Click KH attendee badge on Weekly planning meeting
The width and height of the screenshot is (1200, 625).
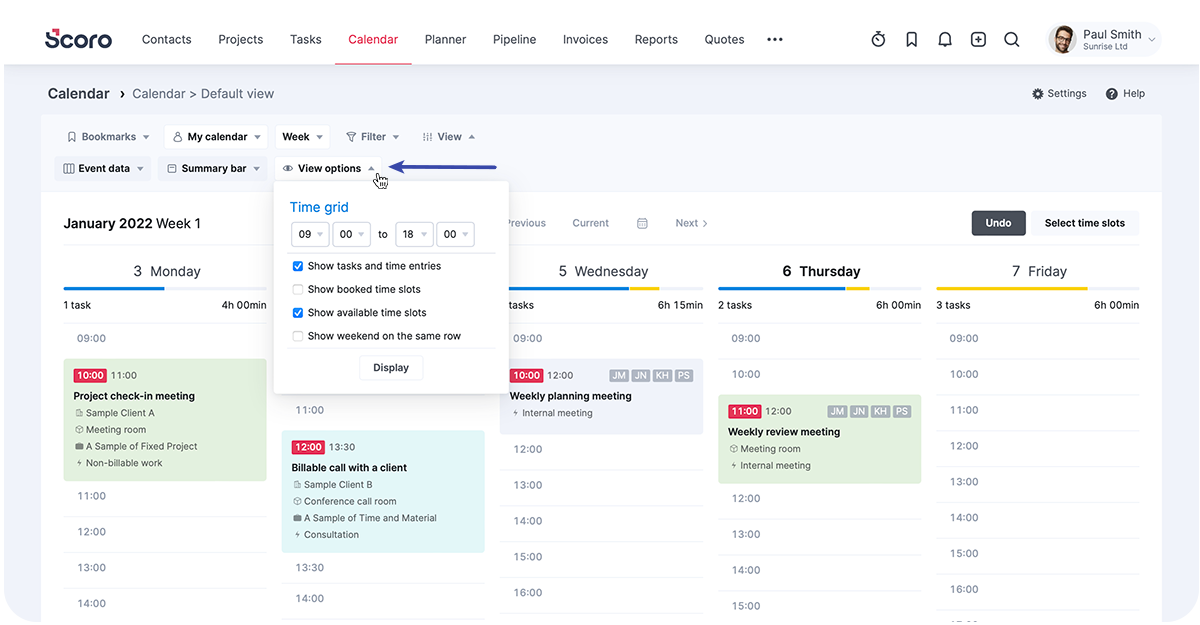point(662,375)
